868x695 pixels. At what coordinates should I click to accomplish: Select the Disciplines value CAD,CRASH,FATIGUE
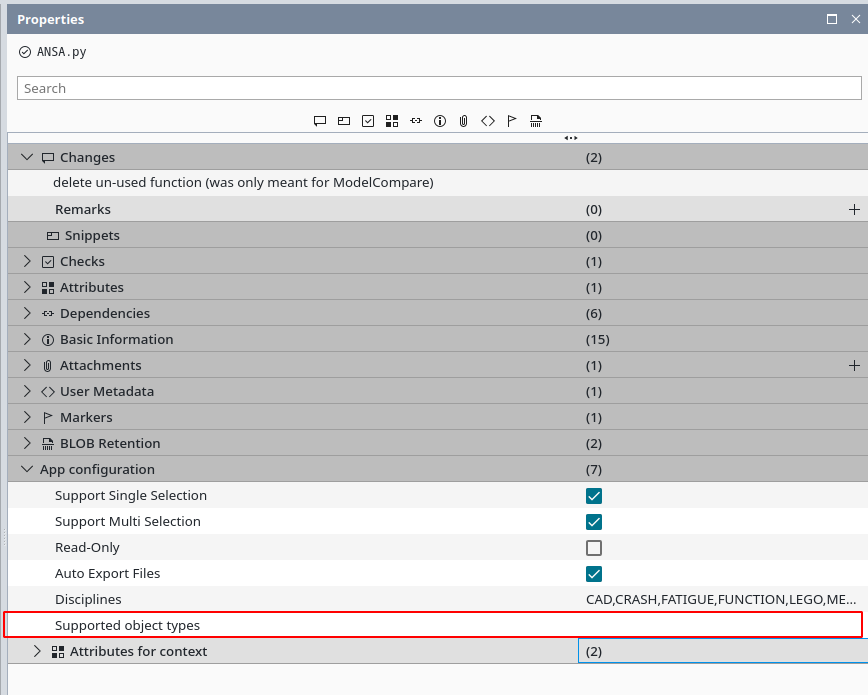(x=721, y=600)
